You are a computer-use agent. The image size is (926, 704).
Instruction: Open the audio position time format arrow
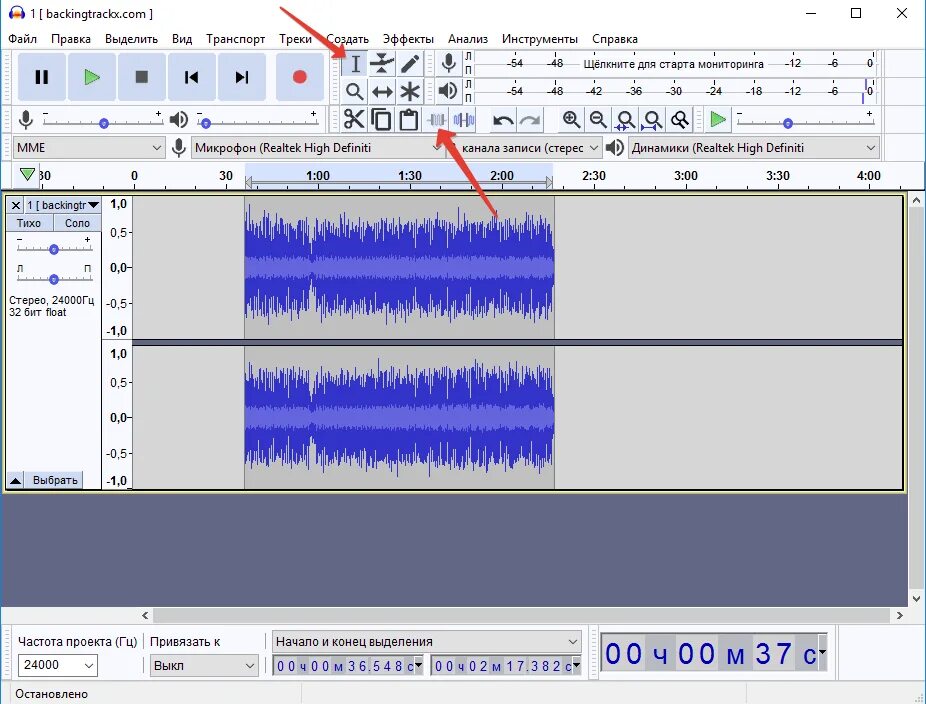[x=822, y=653]
